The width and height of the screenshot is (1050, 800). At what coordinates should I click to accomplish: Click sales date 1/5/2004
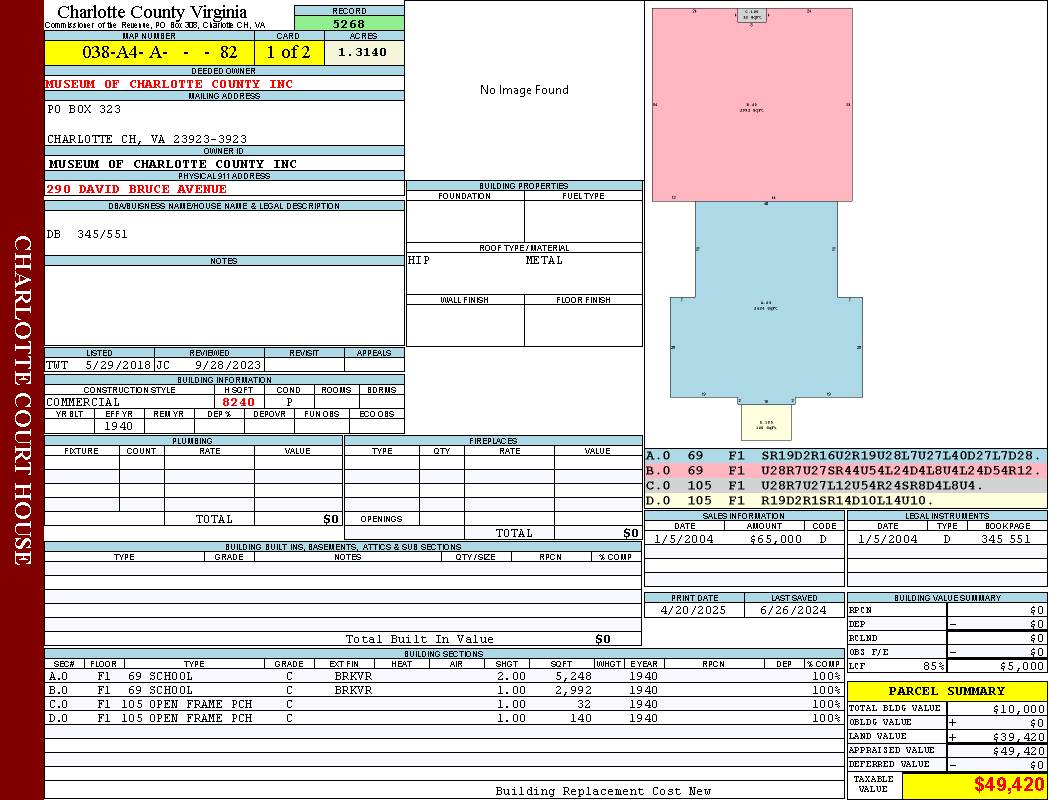click(x=684, y=539)
